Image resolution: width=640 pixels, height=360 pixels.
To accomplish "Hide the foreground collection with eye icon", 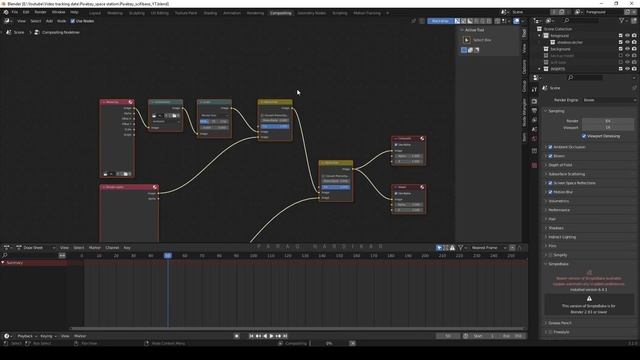I will pyautogui.click(x=627, y=36).
